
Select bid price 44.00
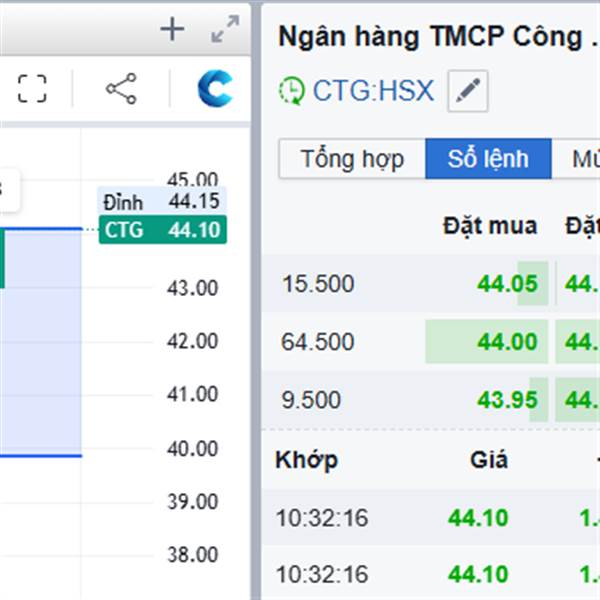tap(507, 342)
